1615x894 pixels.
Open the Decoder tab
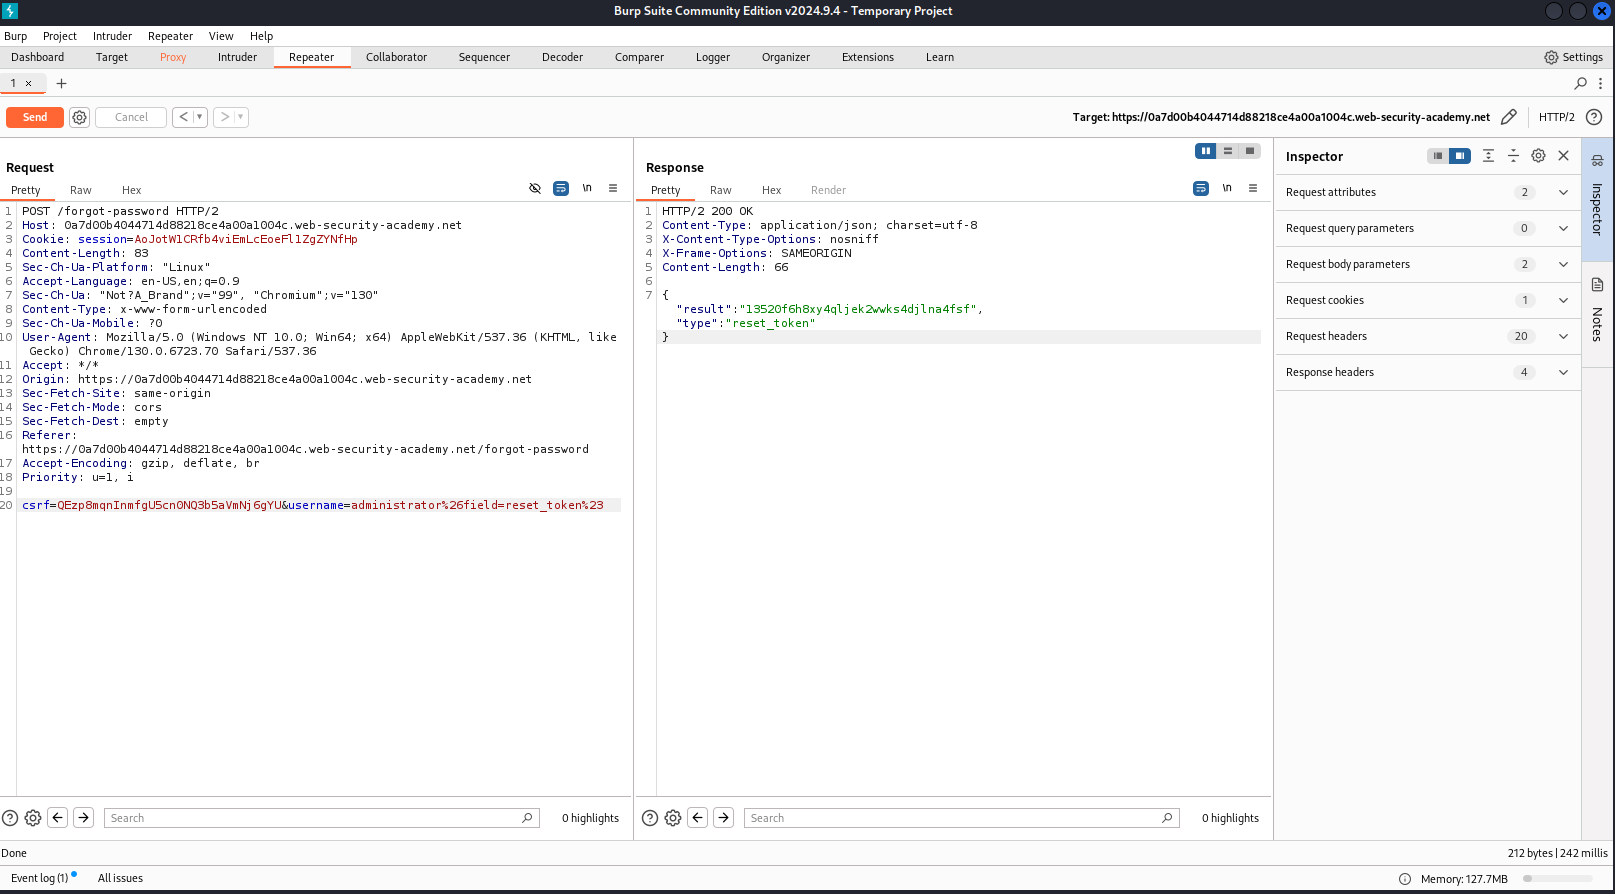[x=562, y=57]
